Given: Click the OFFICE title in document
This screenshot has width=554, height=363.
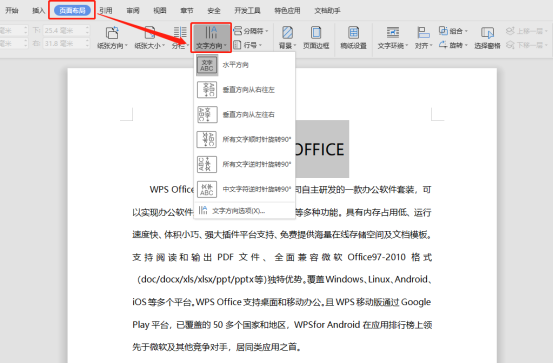Looking at the screenshot, I should 320,150.
